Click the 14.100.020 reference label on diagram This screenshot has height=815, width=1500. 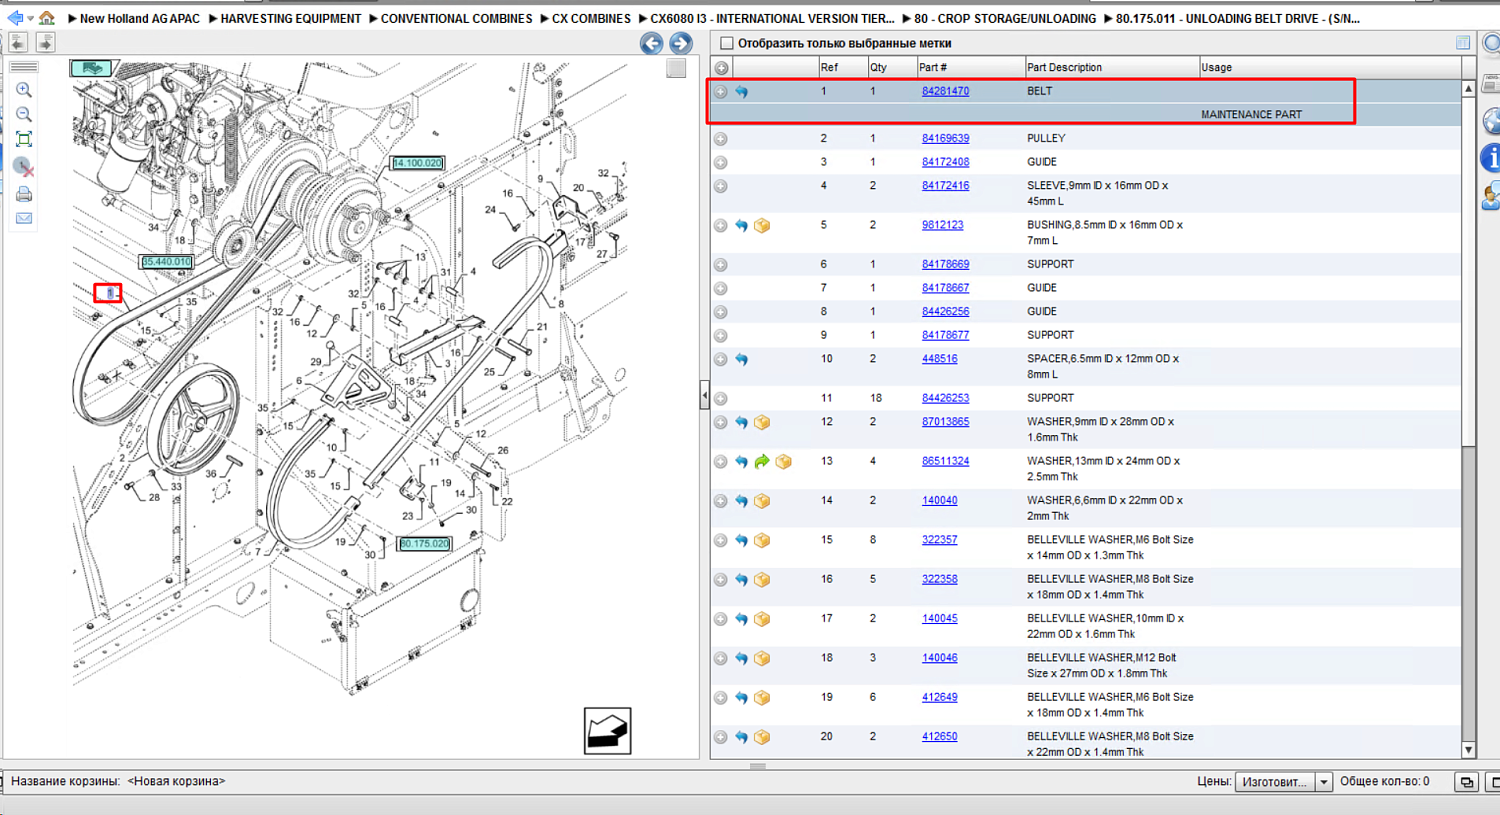click(x=417, y=163)
